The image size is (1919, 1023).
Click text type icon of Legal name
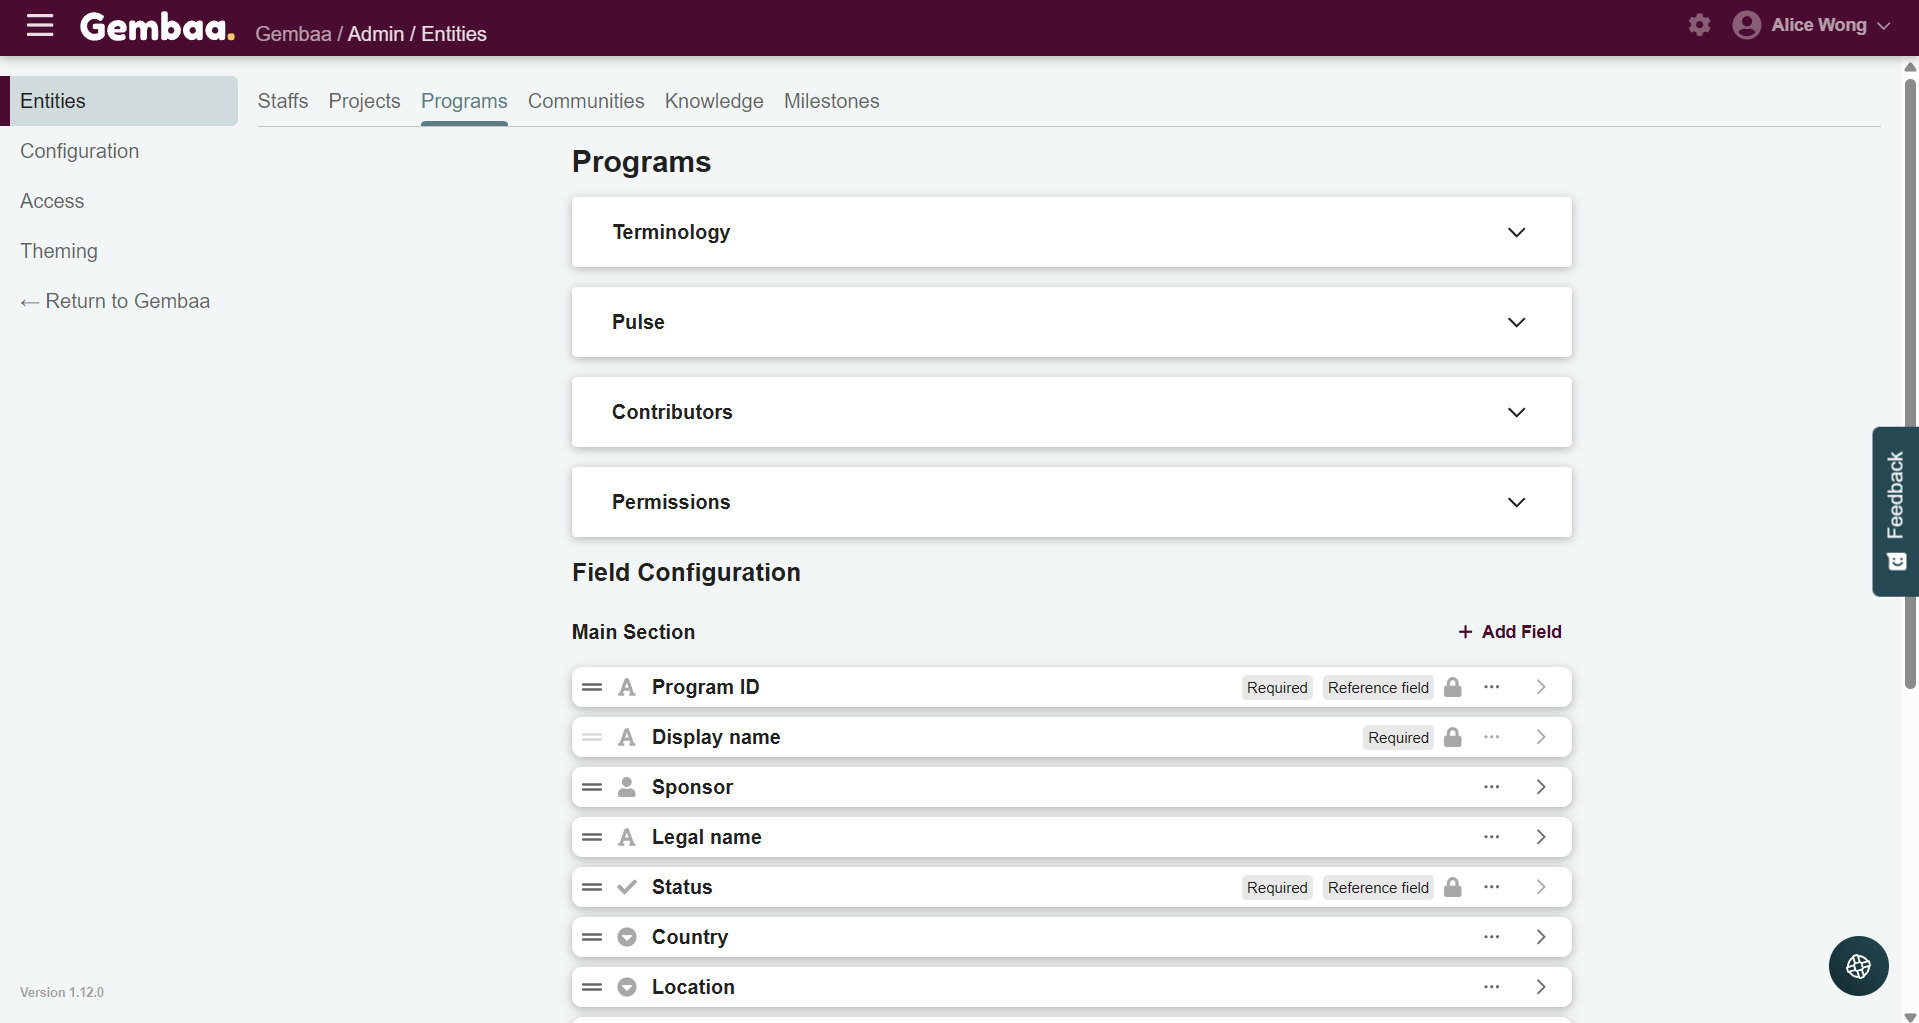[627, 837]
